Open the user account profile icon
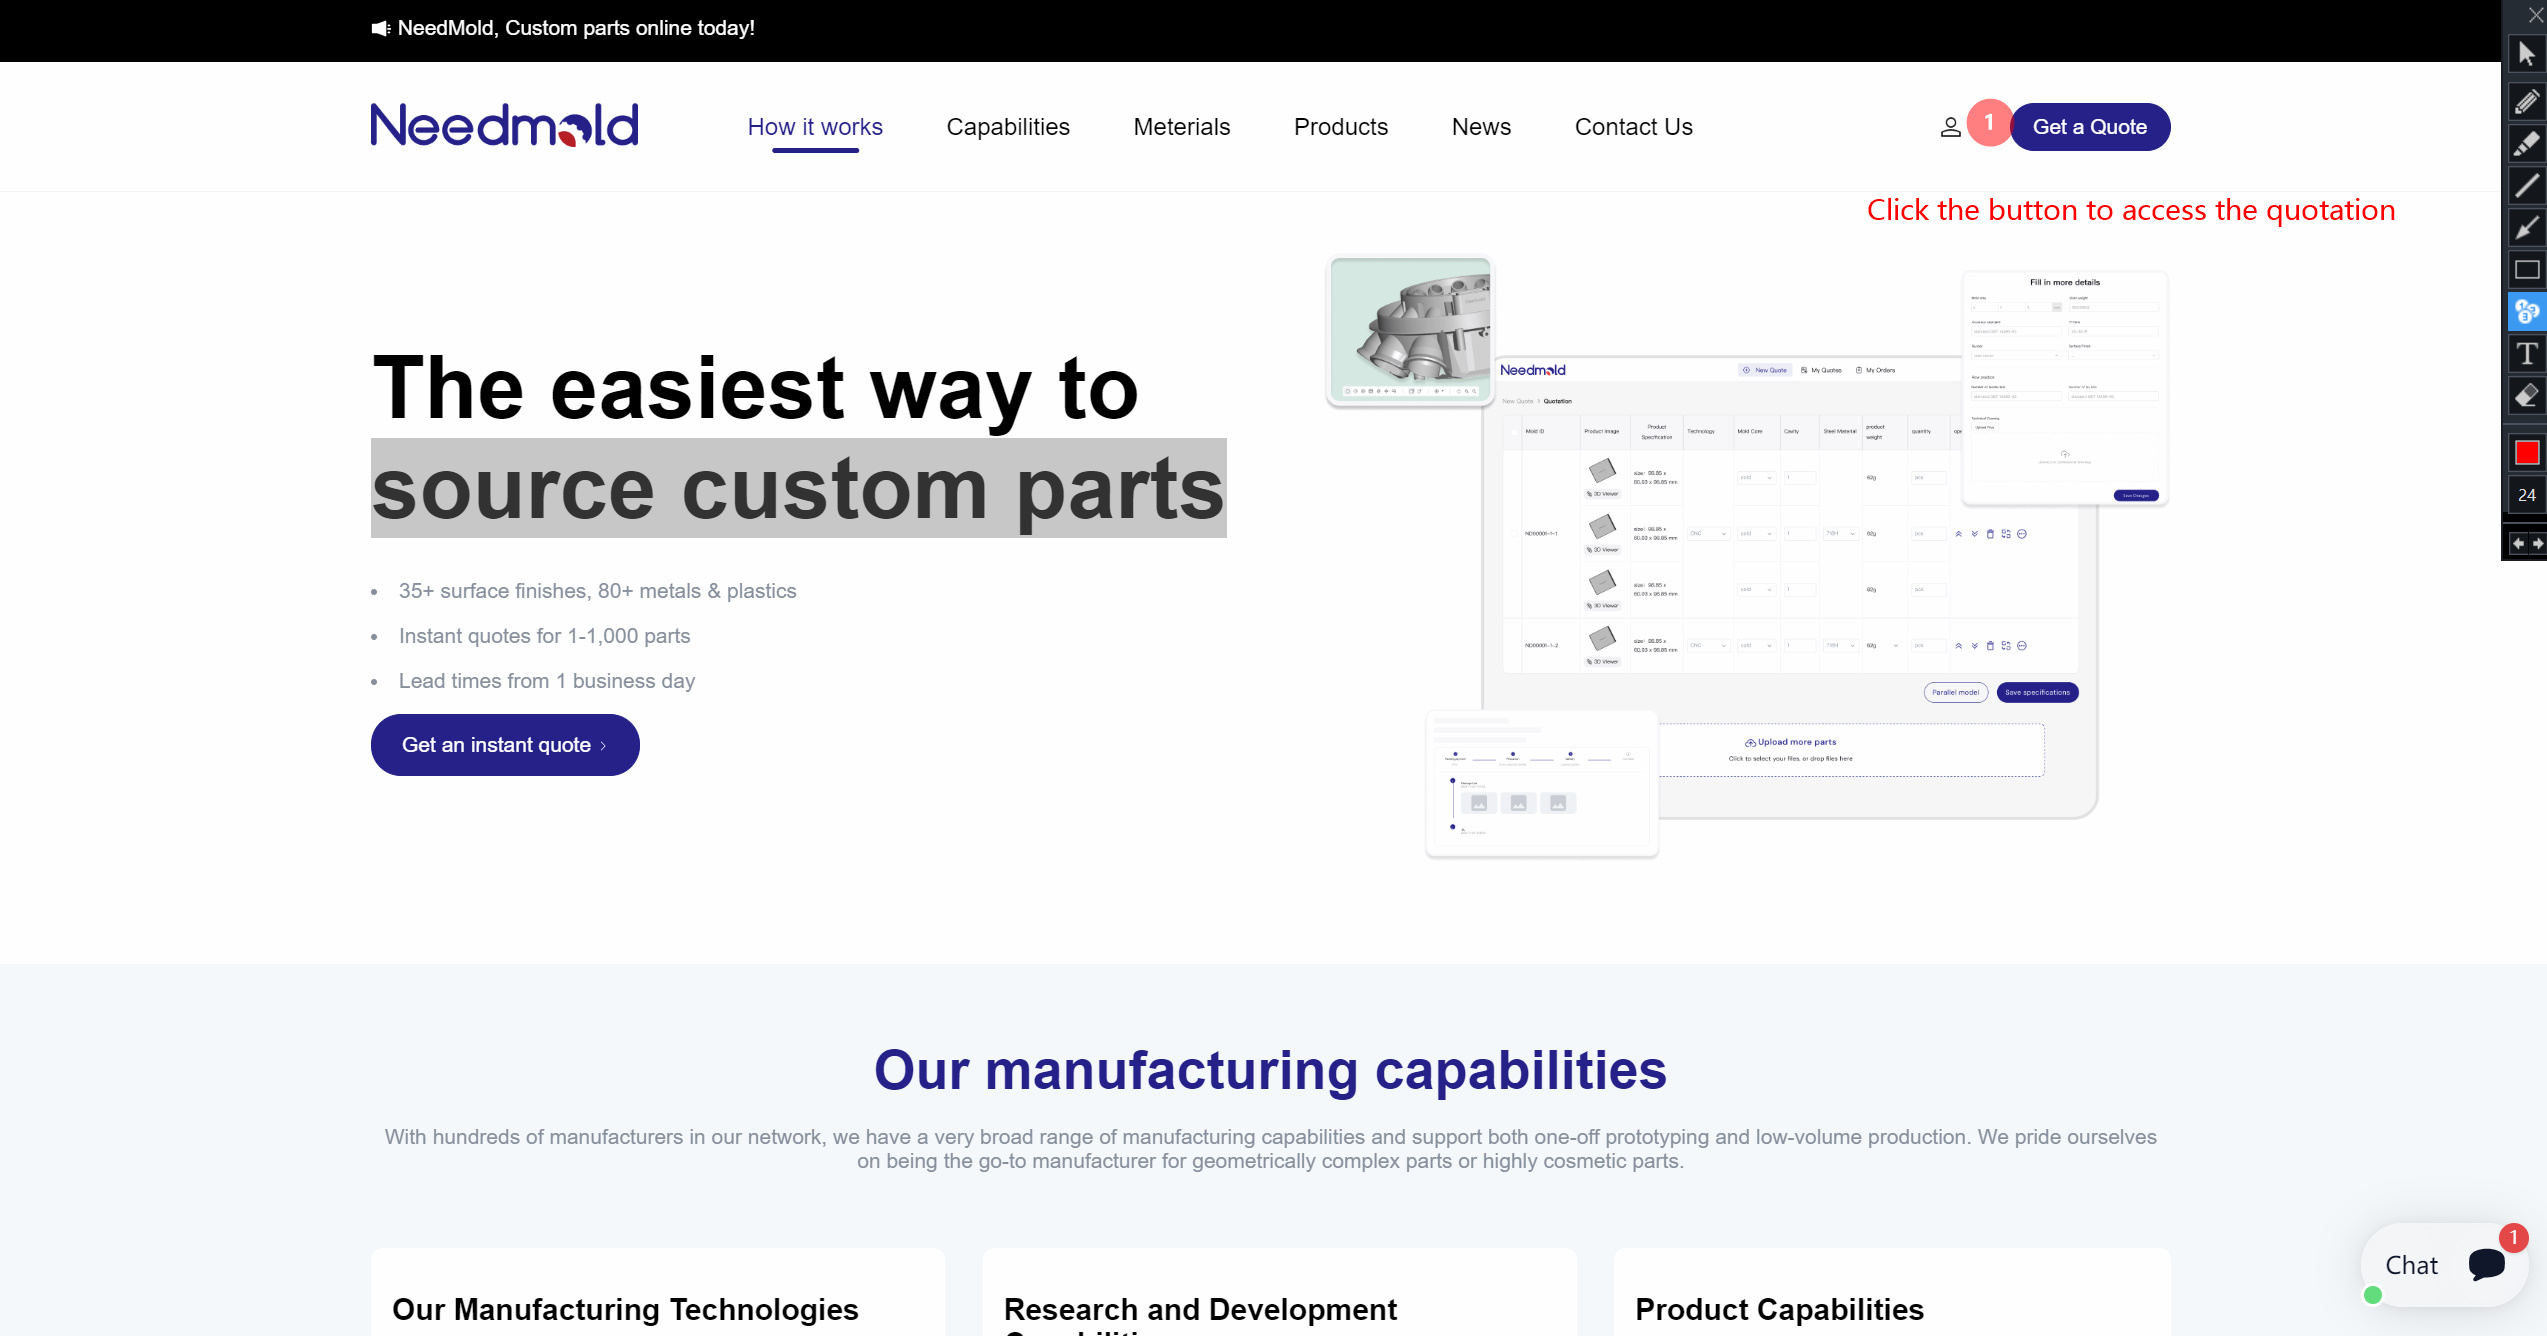This screenshot has height=1336, width=2547. point(1950,127)
